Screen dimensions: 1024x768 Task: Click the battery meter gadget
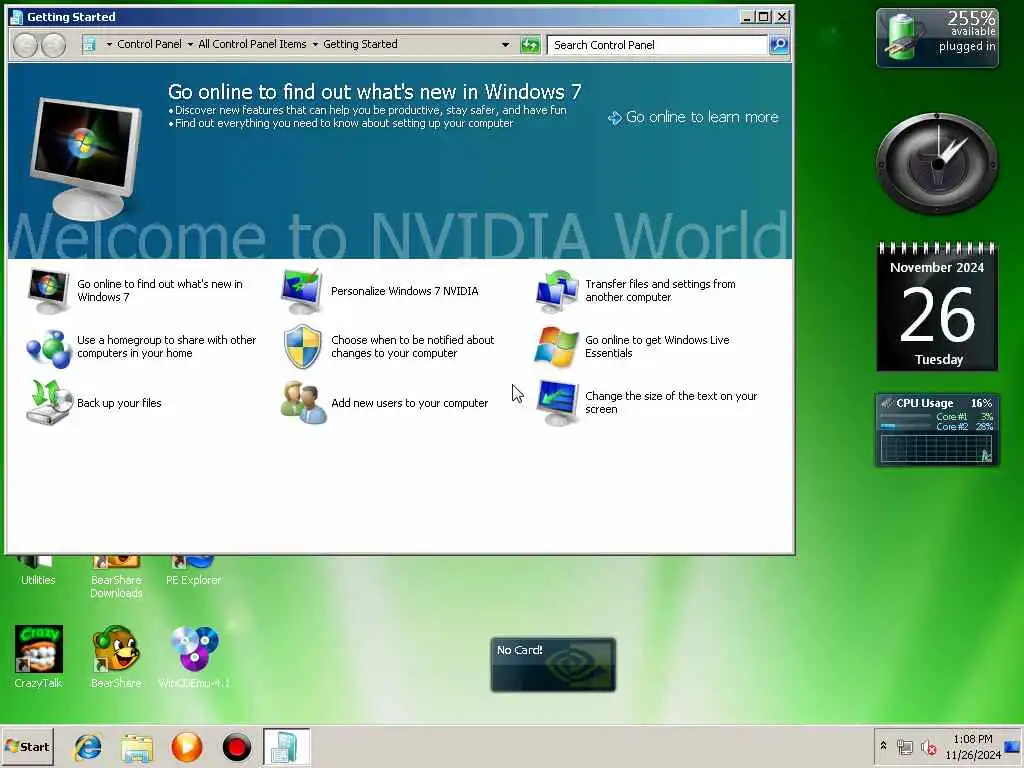937,38
